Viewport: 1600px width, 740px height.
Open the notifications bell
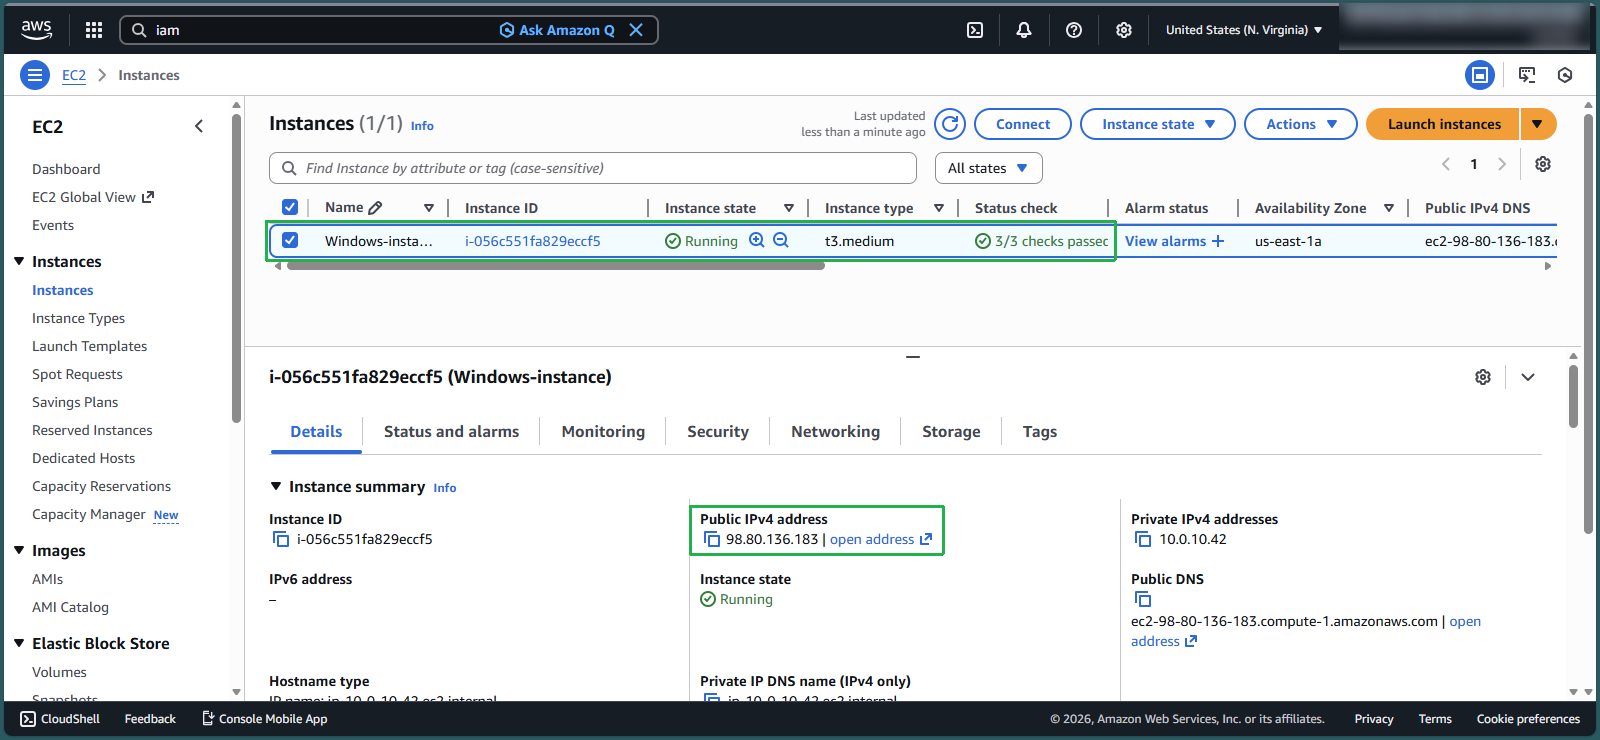1024,30
